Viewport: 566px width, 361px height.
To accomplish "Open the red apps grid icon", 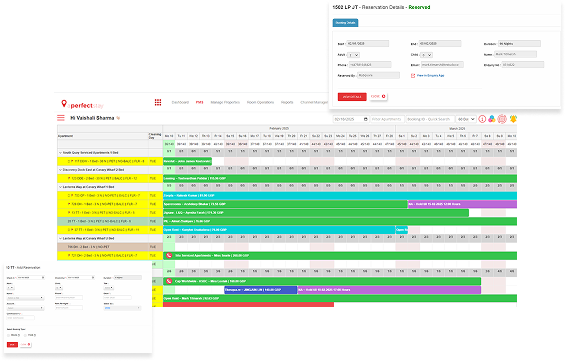I will (158, 102).
